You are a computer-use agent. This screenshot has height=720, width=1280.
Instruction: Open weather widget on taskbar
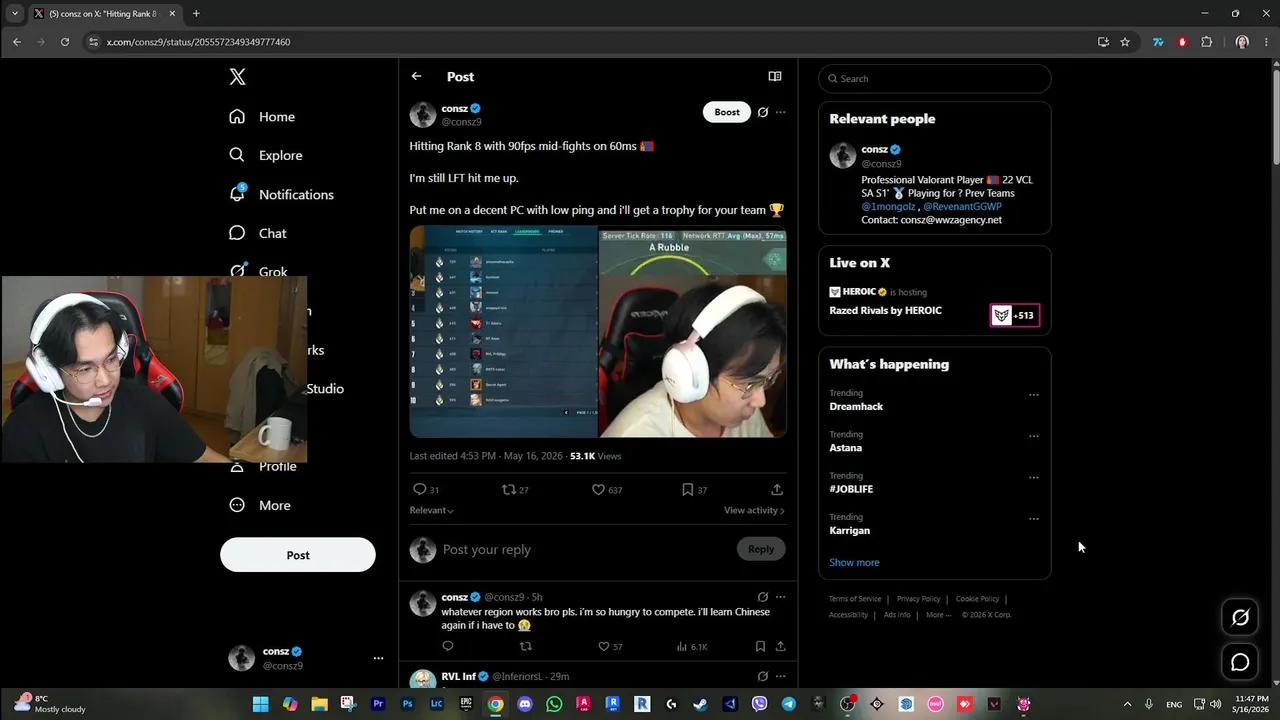(50, 704)
